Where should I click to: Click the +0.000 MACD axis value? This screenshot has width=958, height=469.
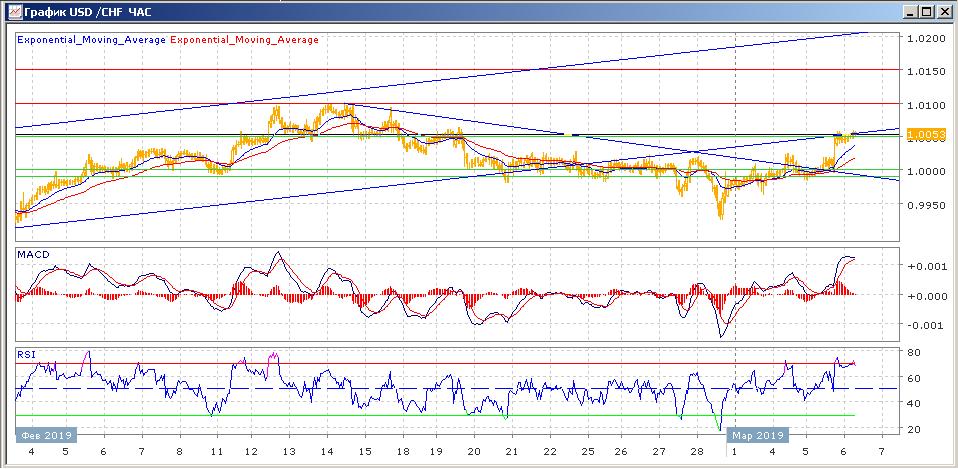pyautogui.click(x=927, y=296)
